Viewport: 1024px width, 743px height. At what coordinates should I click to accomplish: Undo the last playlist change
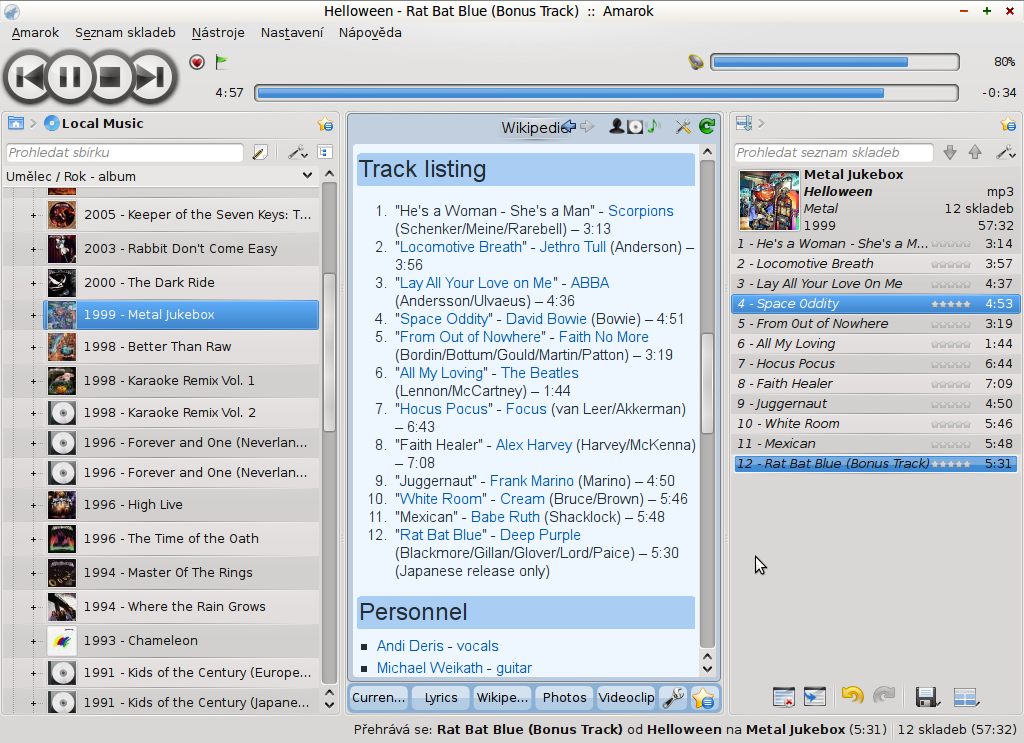(x=852, y=695)
